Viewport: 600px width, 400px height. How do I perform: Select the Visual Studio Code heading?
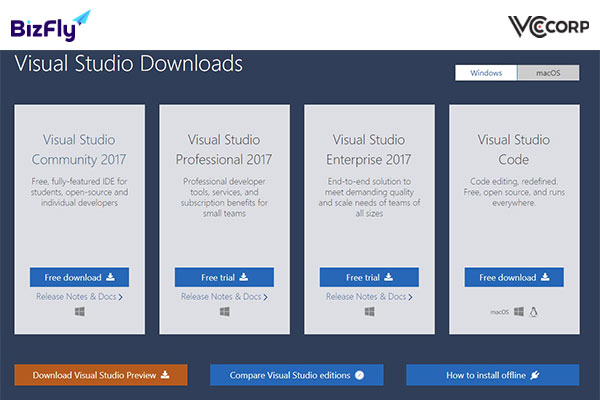514,150
